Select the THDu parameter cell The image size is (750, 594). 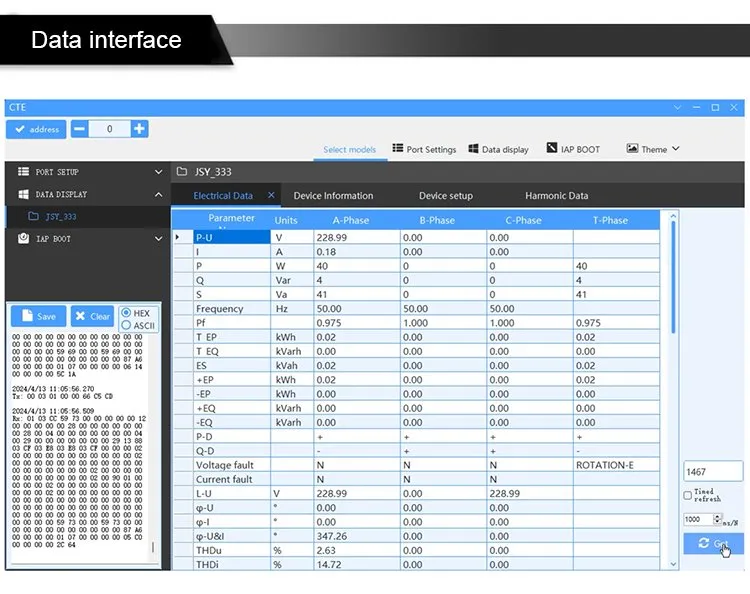coord(232,550)
